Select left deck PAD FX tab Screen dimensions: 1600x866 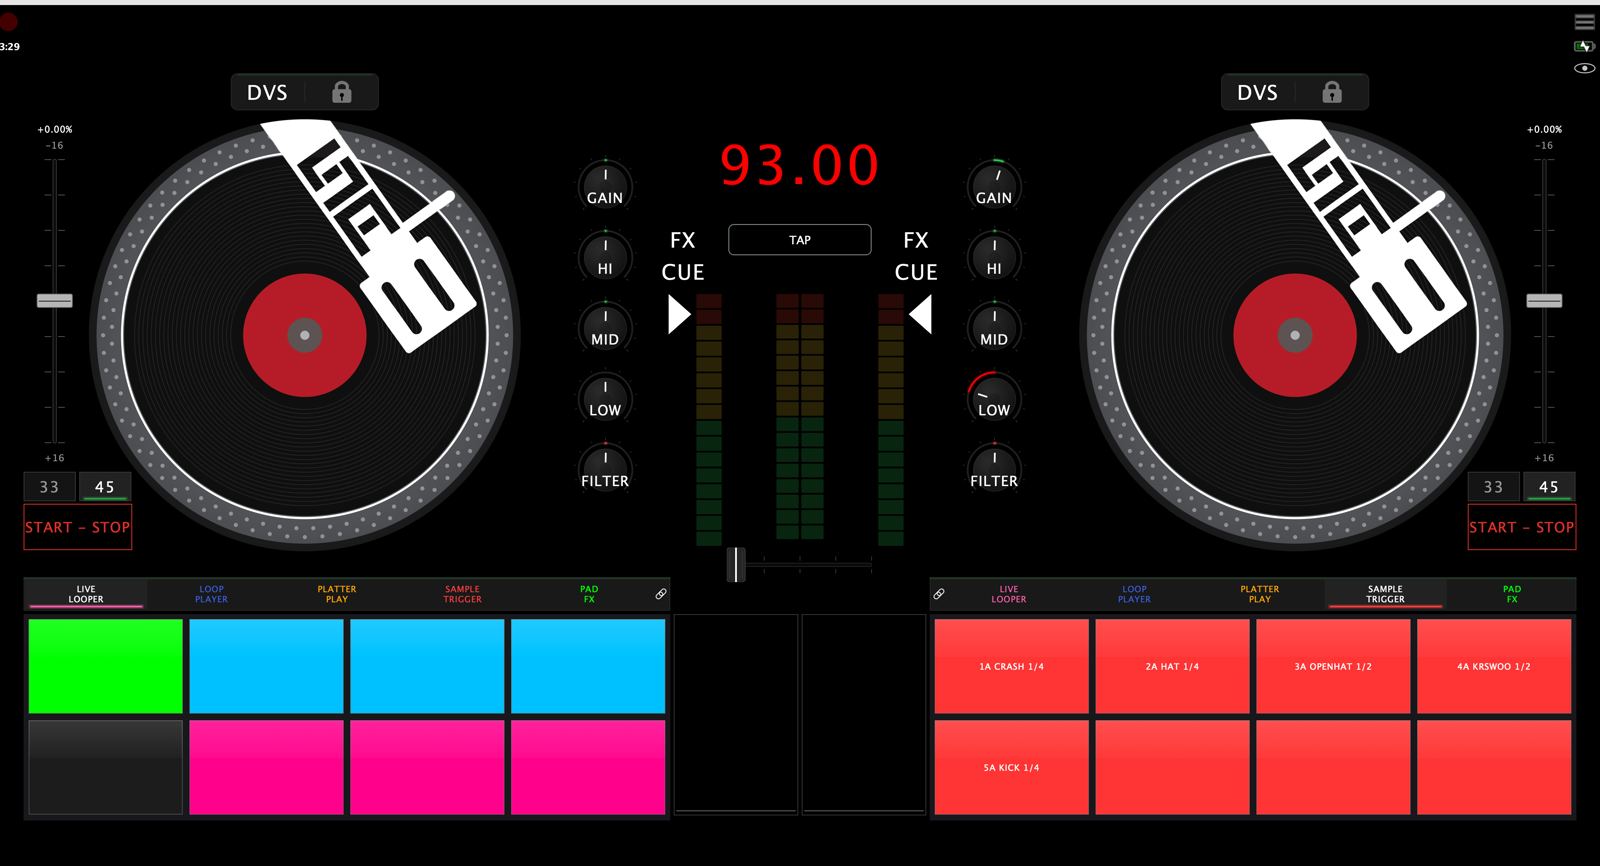click(589, 594)
